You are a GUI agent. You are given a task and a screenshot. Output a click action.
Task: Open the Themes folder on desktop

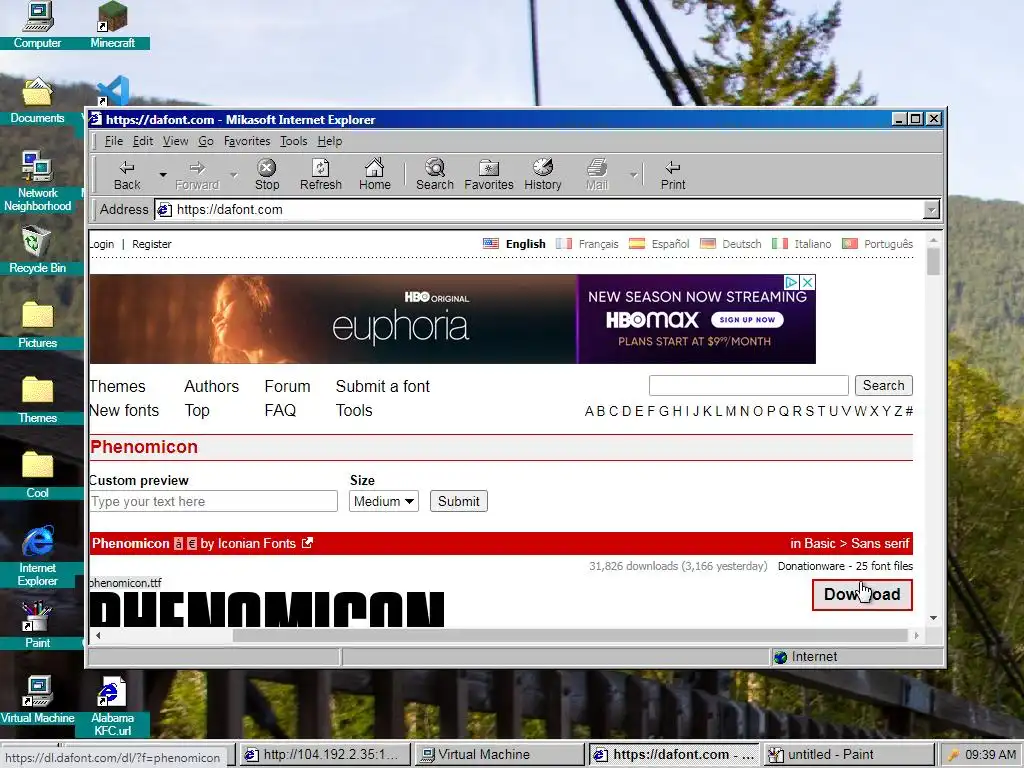pos(37,400)
